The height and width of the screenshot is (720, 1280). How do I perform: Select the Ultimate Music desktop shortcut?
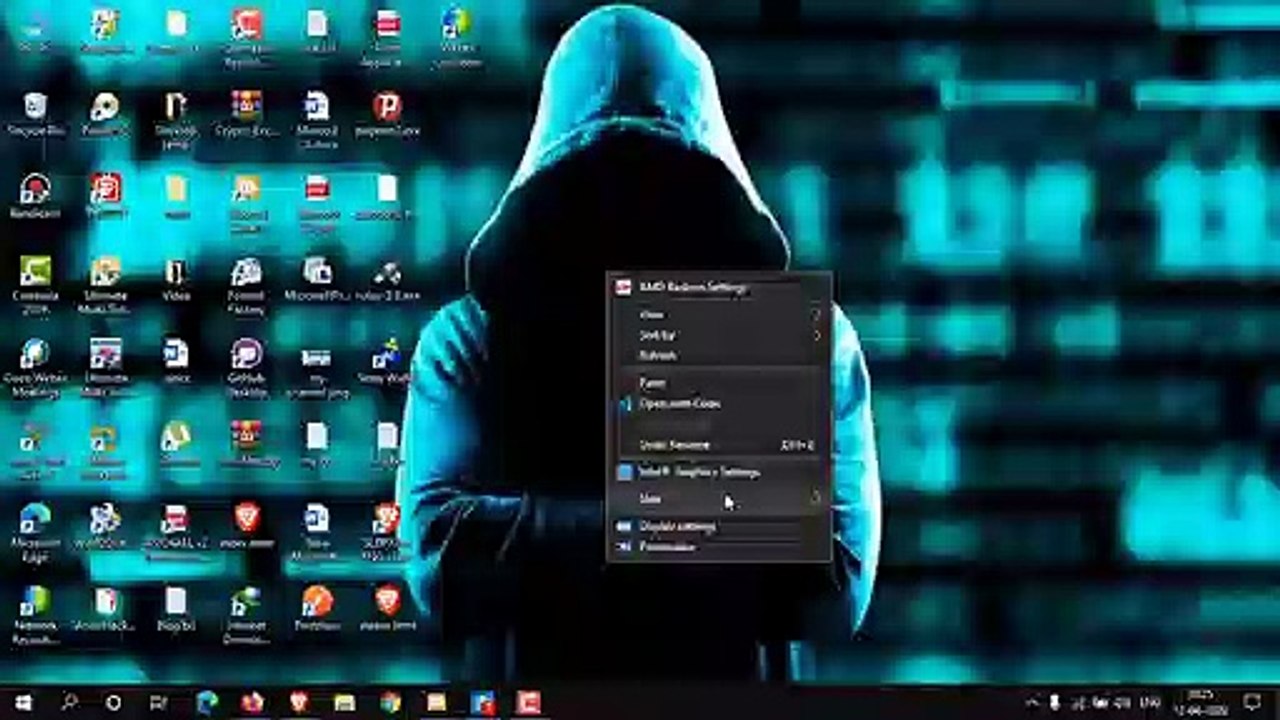pyautogui.click(x=105, y=285)
